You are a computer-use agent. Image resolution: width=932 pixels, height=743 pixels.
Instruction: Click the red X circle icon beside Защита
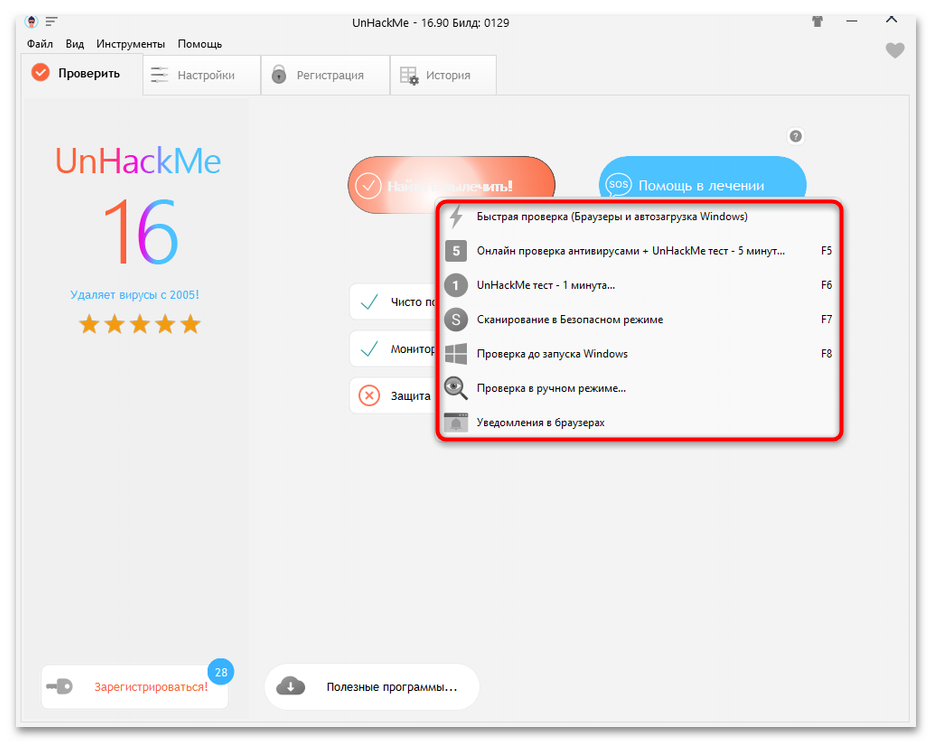tap(369, 395)
